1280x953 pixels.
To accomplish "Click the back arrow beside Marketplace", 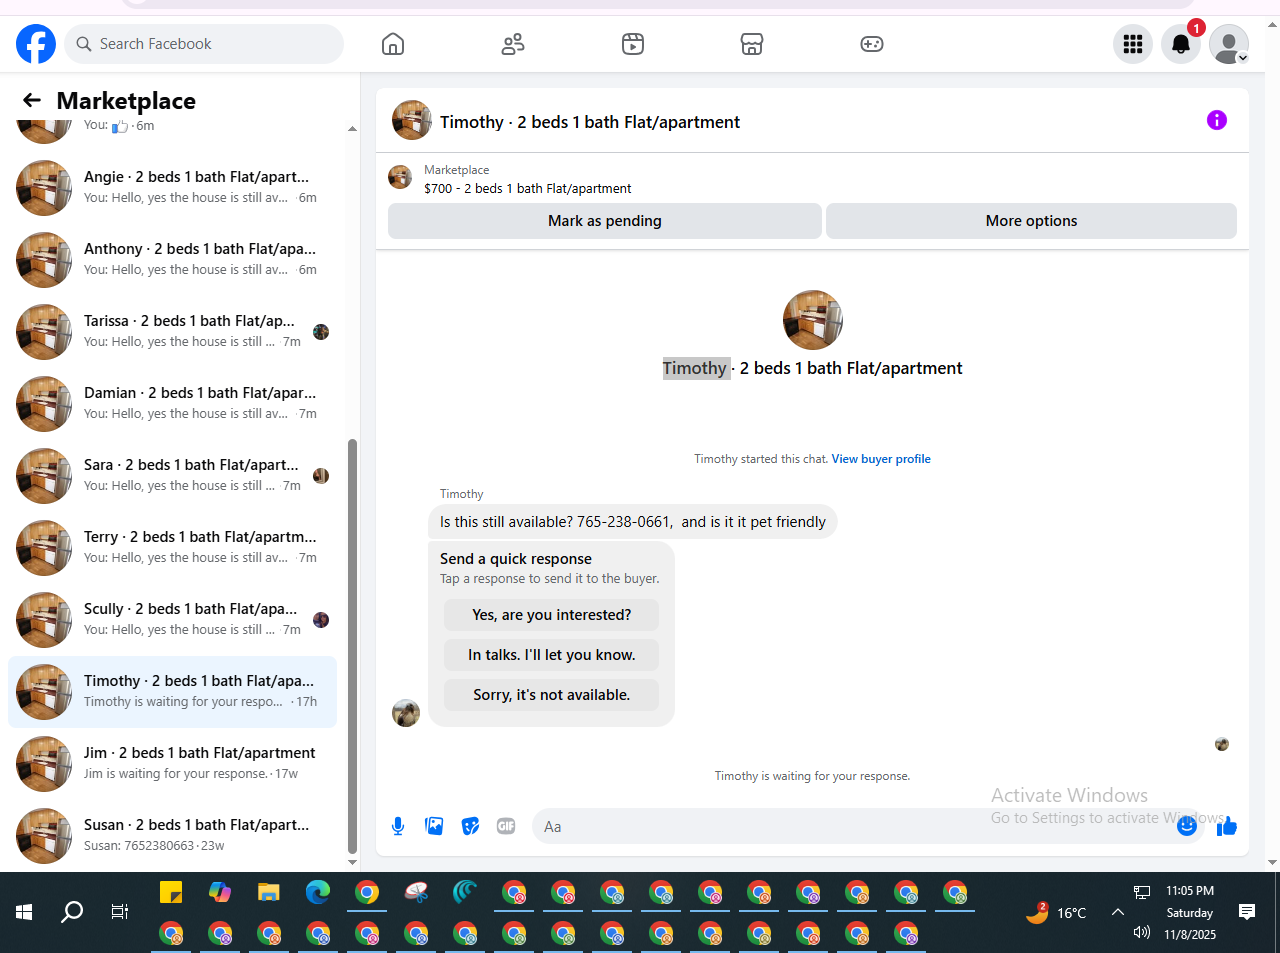I will coord(32,100).
